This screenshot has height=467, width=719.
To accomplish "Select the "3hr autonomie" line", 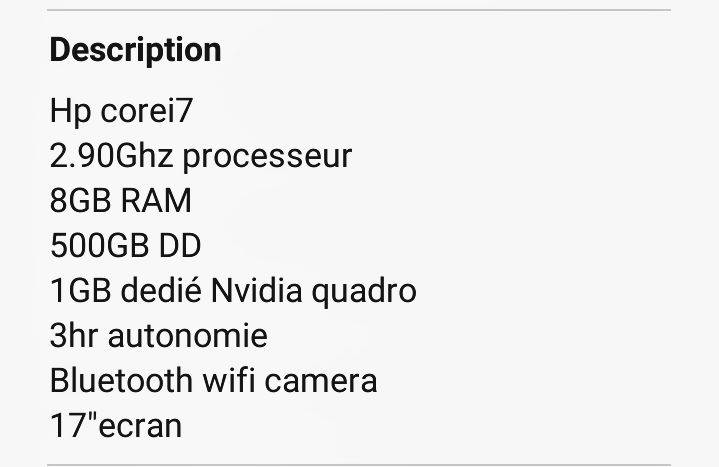I will (x=159, y=335).
